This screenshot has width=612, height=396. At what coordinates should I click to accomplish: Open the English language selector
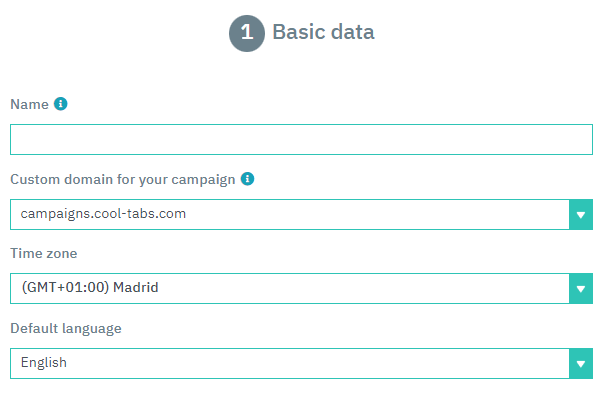pos(301,364)
